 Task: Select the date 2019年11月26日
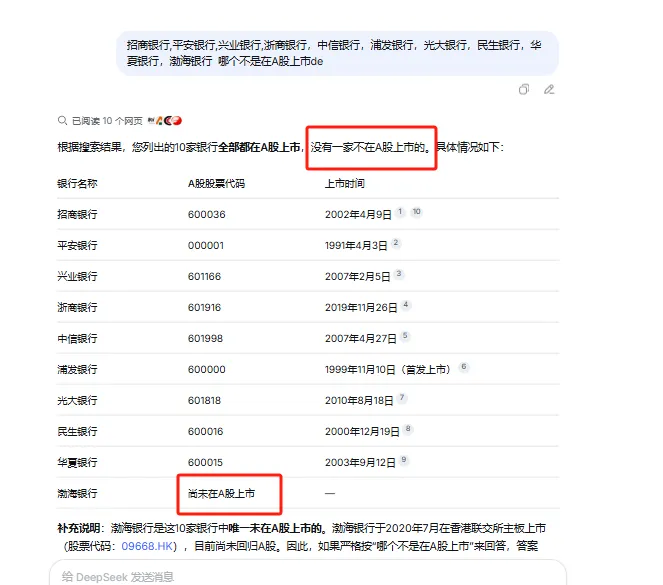361,307
